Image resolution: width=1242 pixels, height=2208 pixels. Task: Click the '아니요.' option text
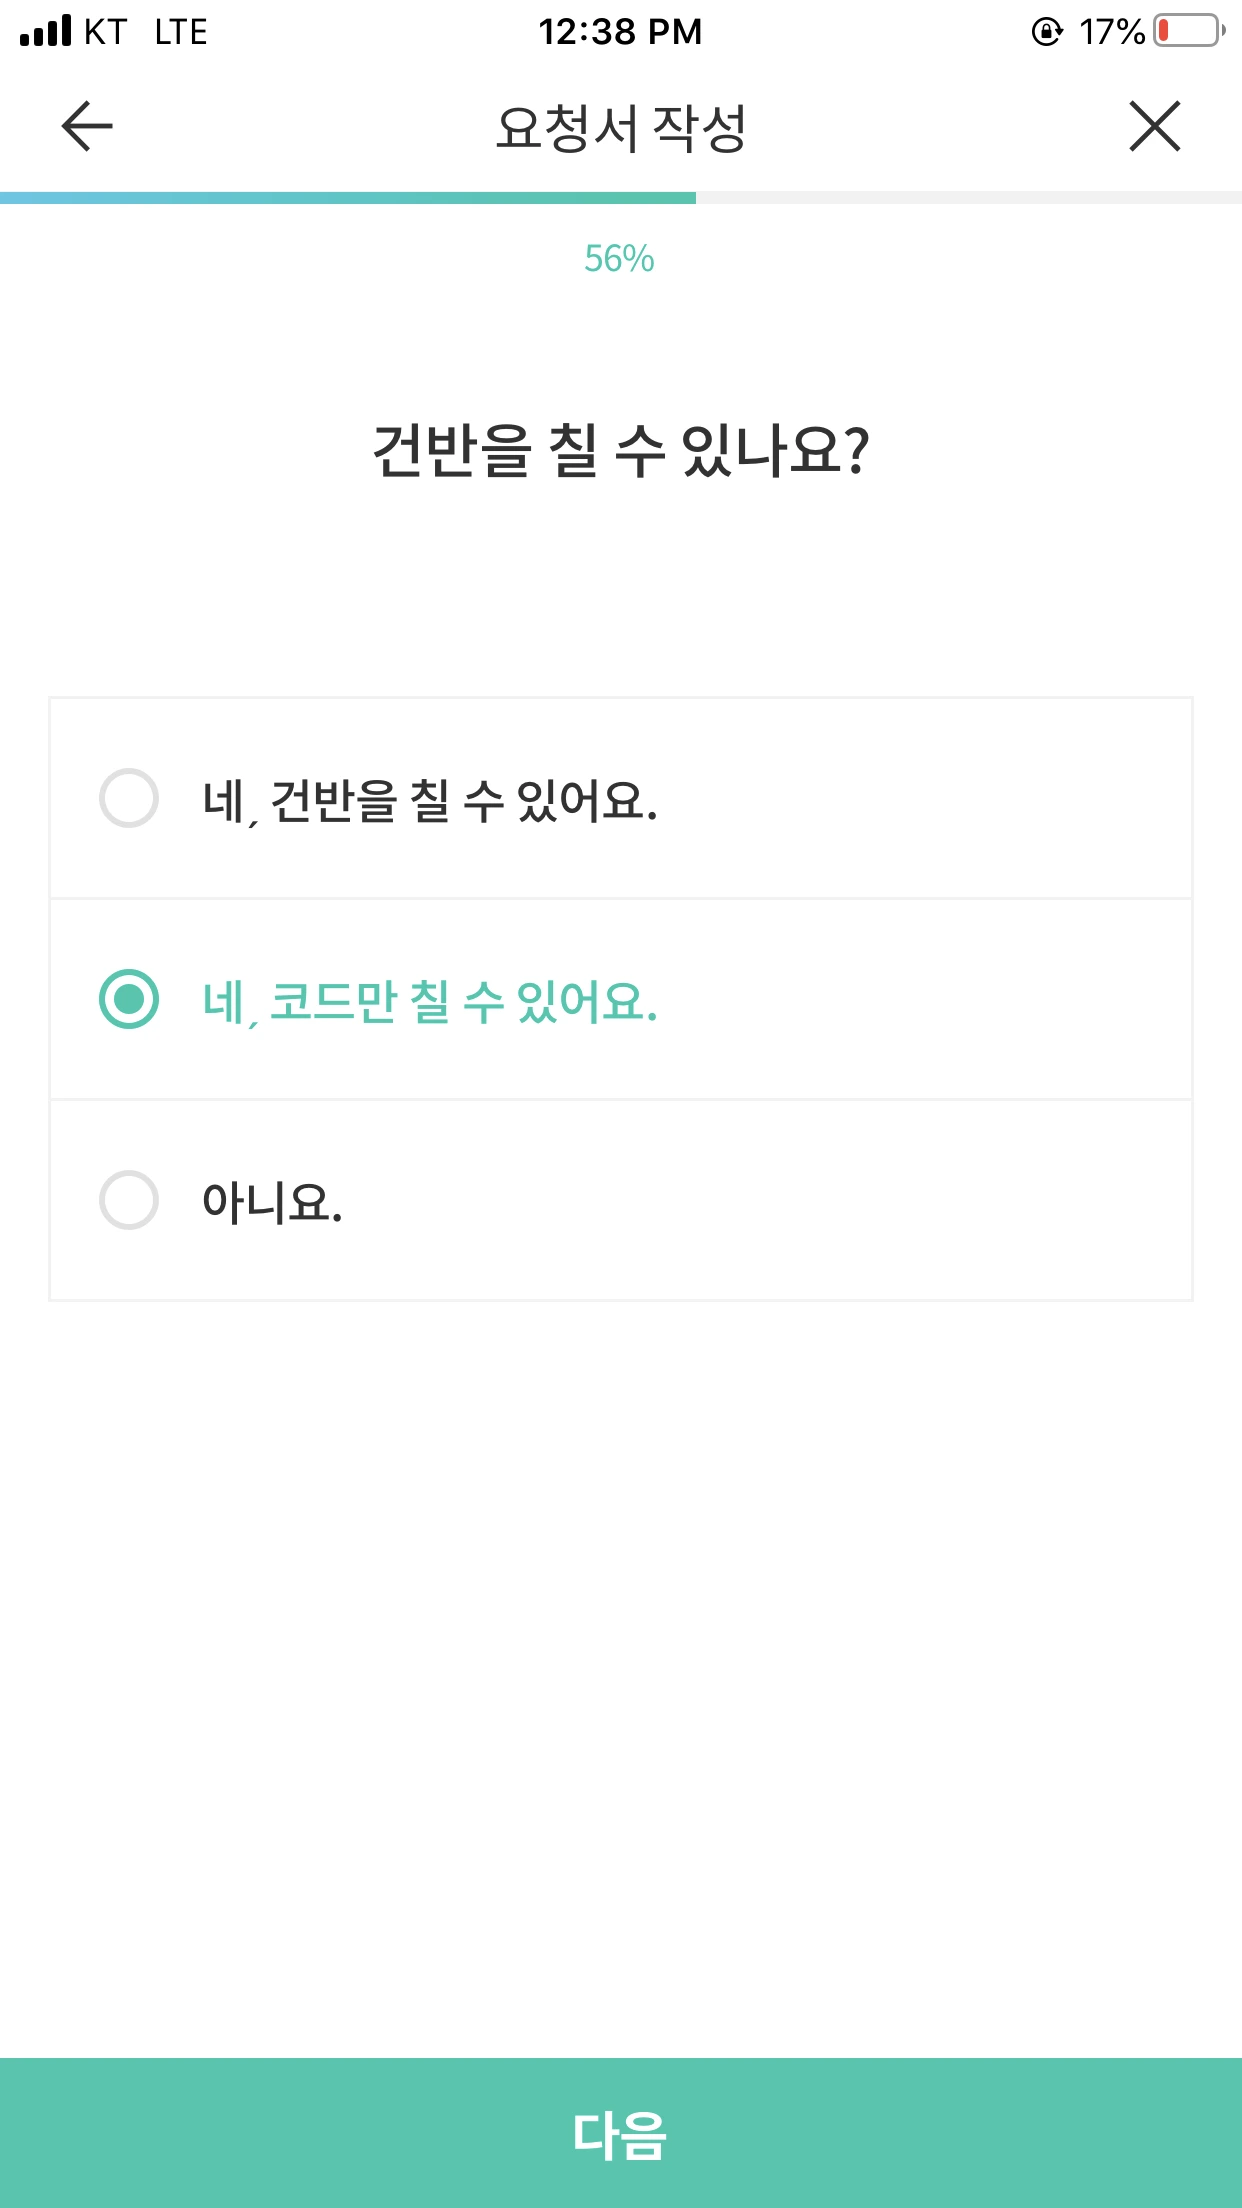pos(272,1202)
